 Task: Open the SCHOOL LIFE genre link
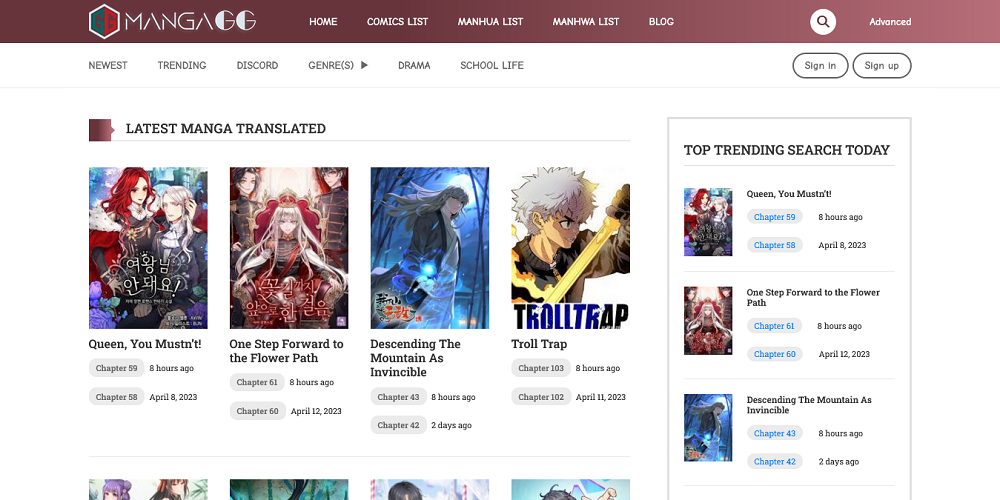click(492, 65)
